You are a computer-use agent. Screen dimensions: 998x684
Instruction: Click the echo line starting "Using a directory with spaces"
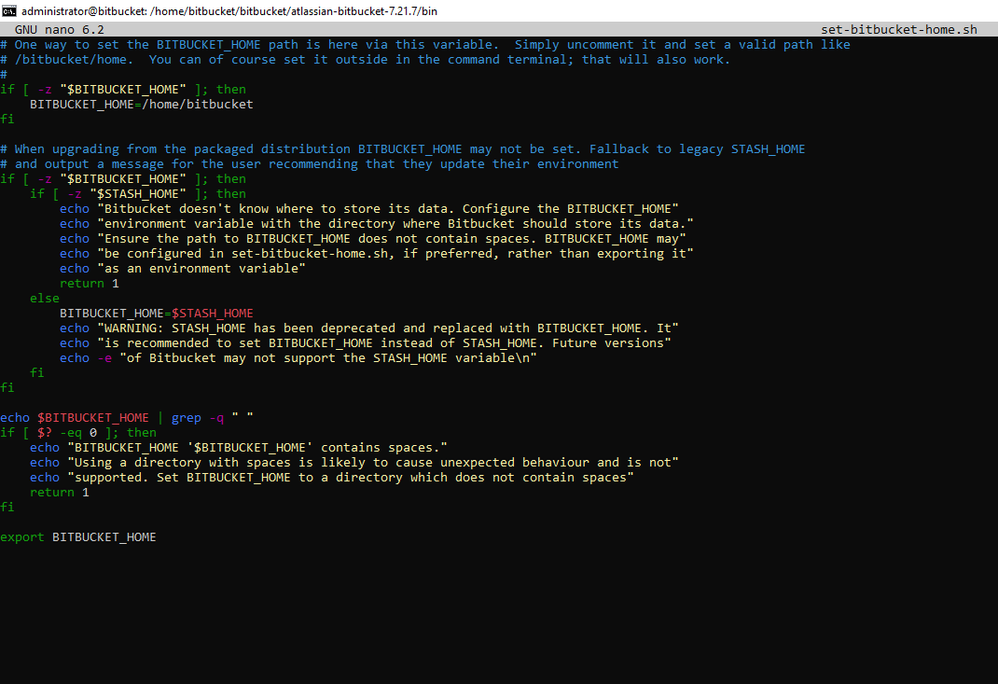354,463
